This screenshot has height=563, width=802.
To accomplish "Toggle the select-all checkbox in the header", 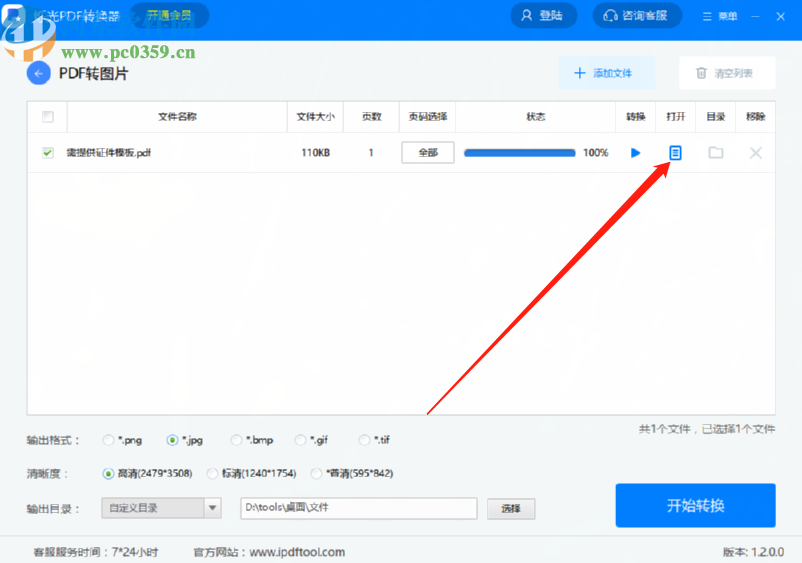I will click(x=48, y=117).
